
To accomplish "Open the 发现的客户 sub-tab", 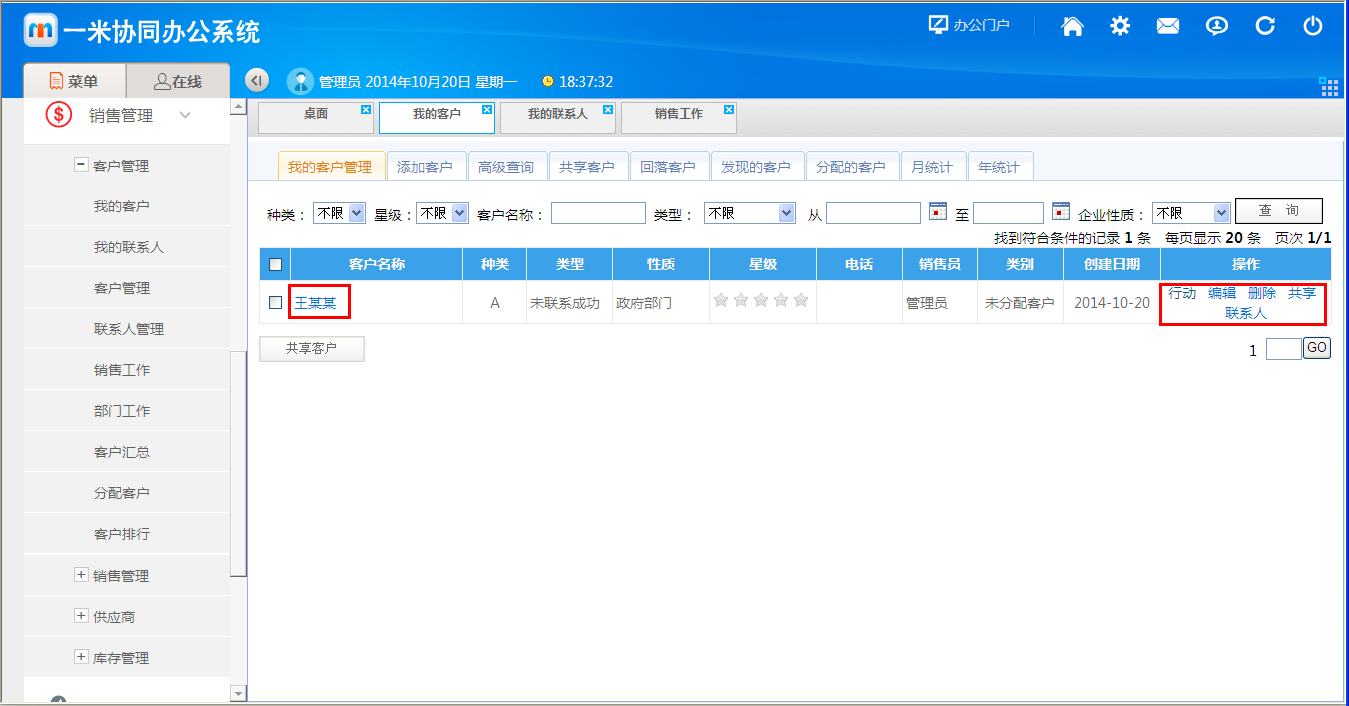I will 756,167.
